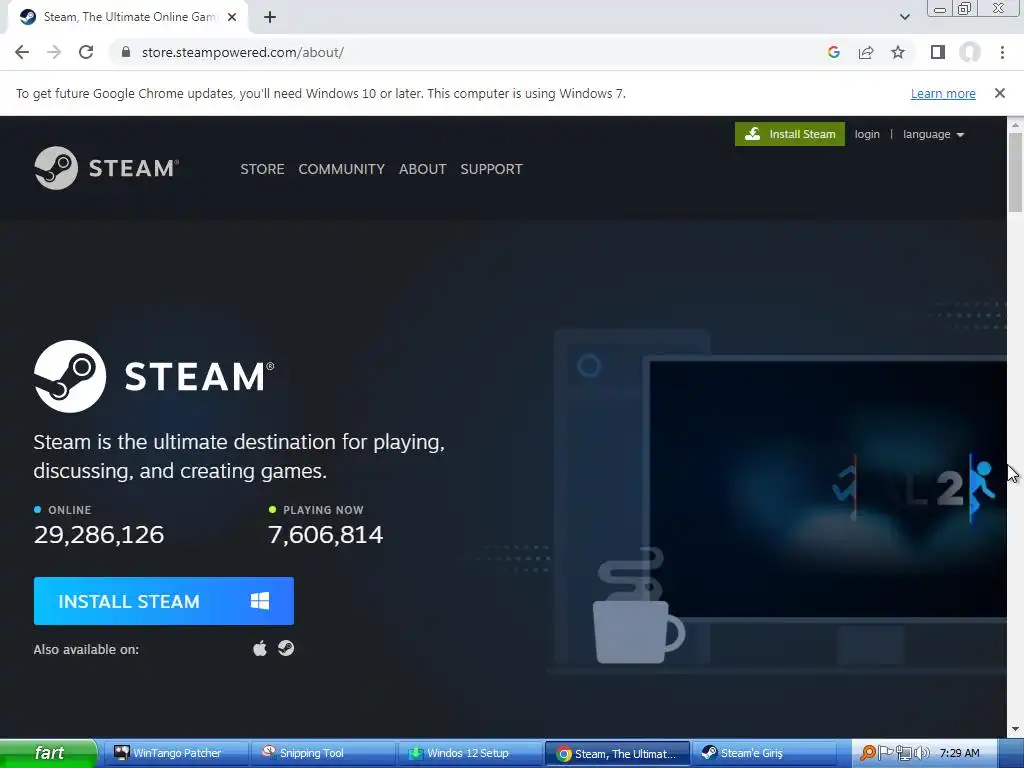Switch to Snipping Tool taskbar window

tap(323, 753)
